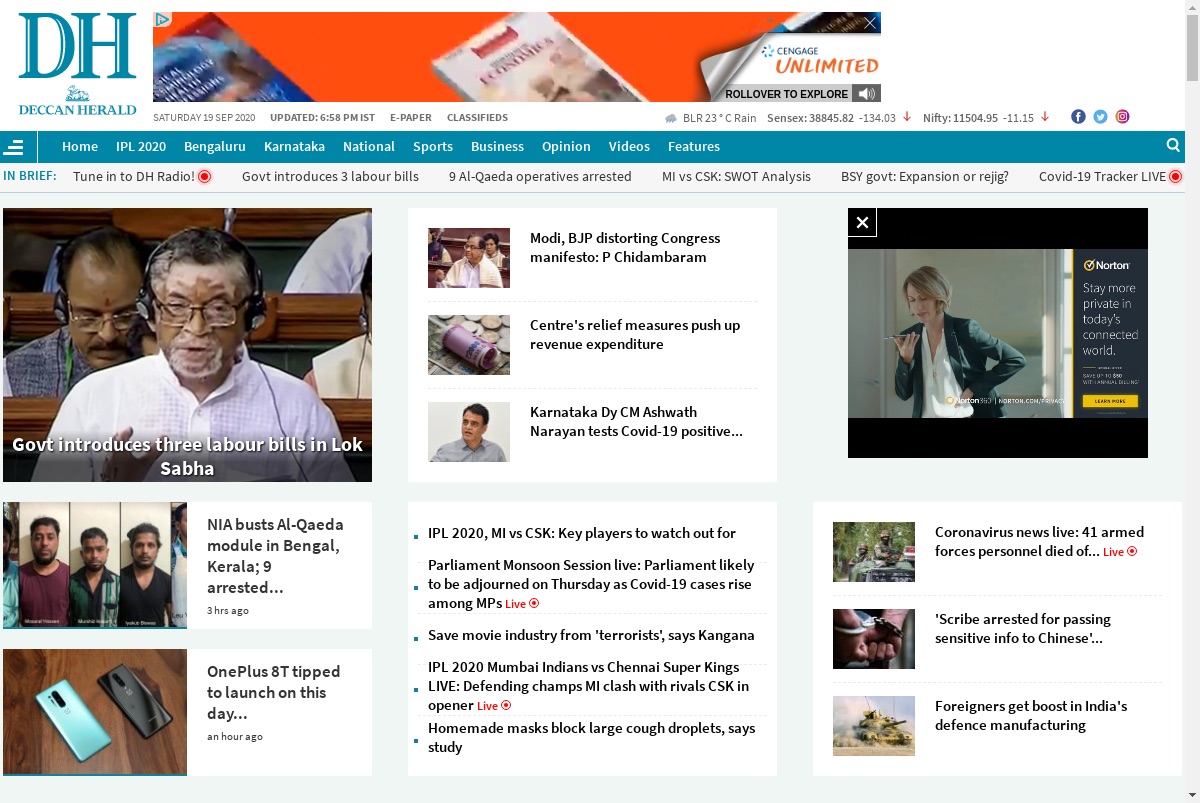
Task: Open the CLASSIFIEDS link
Action: point(477,118)
